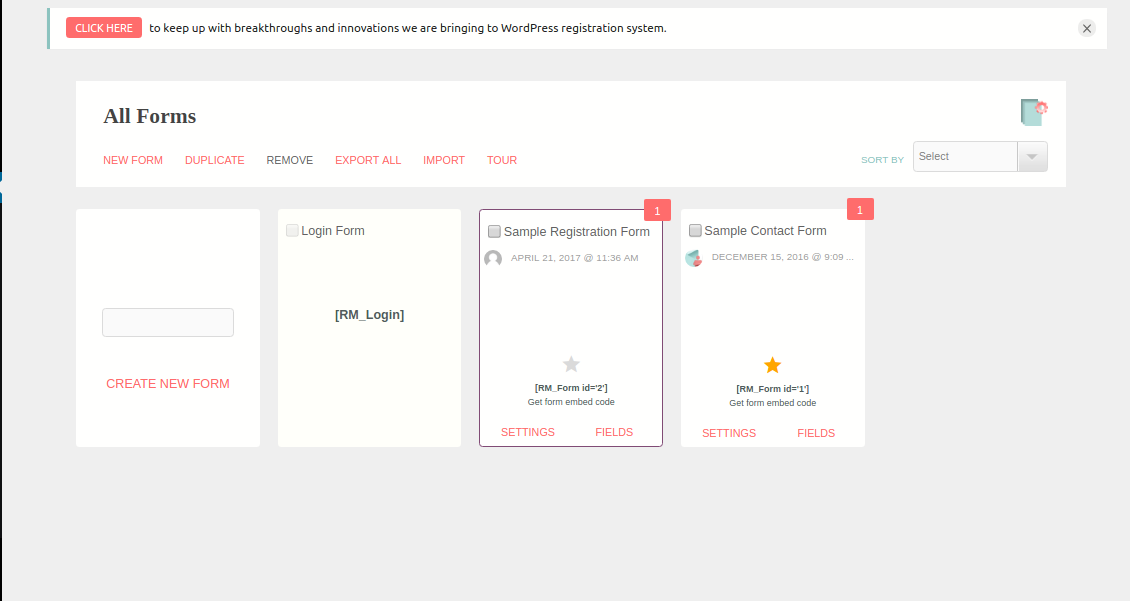Viewport: 1130px width, 601px height.
Task: Open SETTINGS for Sample Registration Form
Action: click(x=527, y=432)
